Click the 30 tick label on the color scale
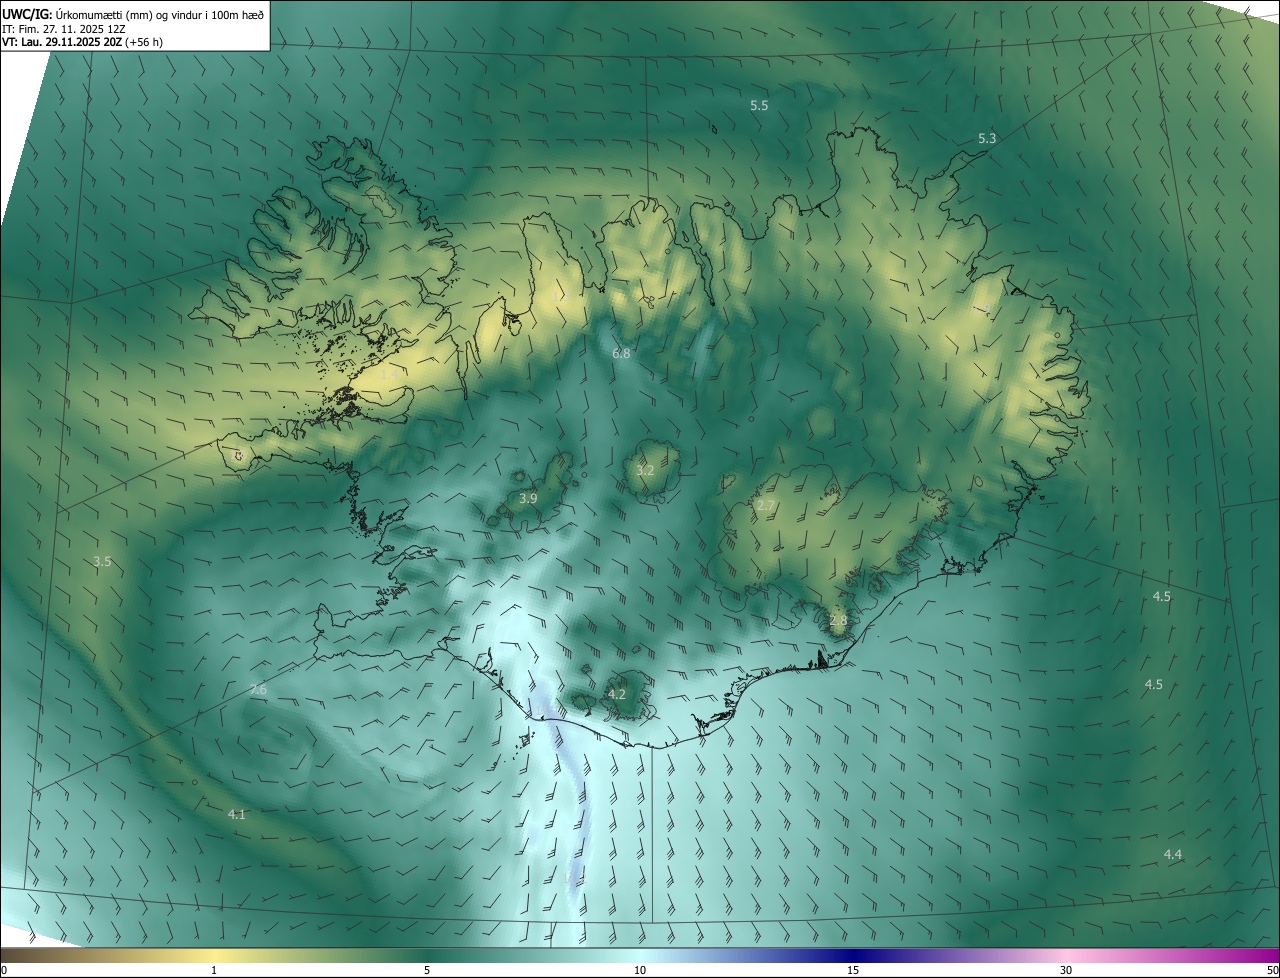 (1066, 971)
